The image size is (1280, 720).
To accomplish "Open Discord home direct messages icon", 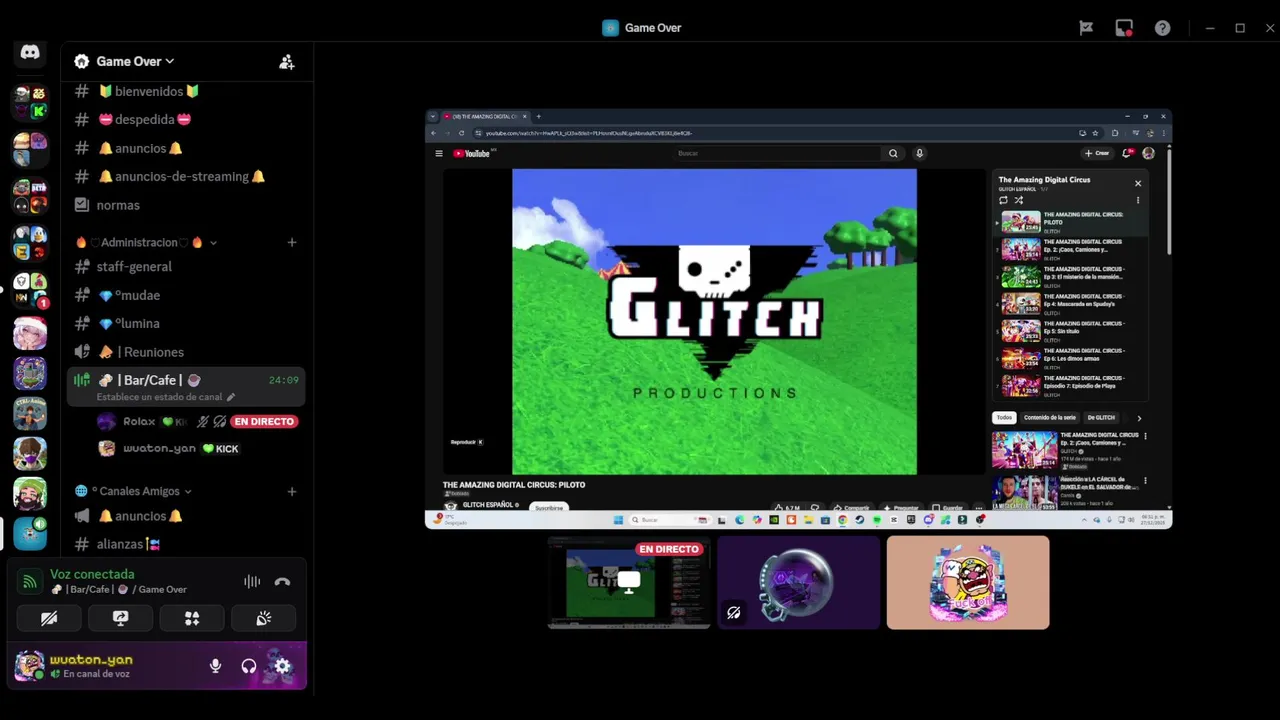I will tap(30, 53).
